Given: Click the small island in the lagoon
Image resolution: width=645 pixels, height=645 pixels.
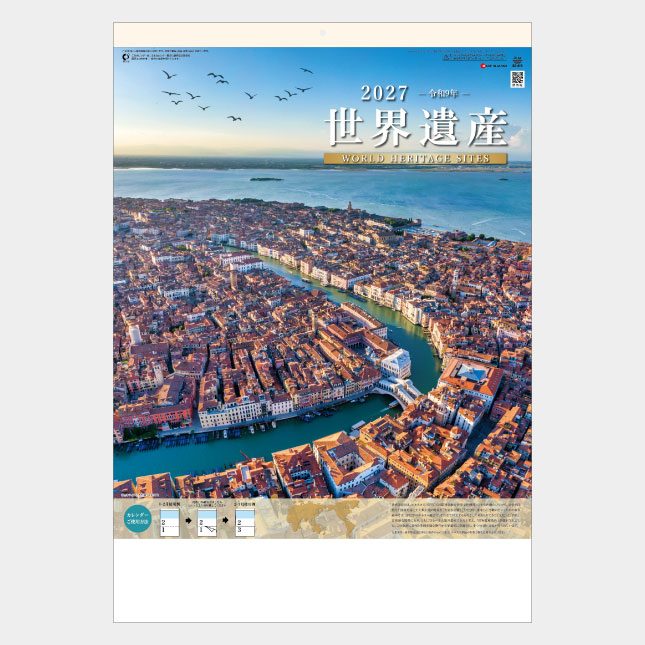Looking at the screenshot, I should click(266, 179).
